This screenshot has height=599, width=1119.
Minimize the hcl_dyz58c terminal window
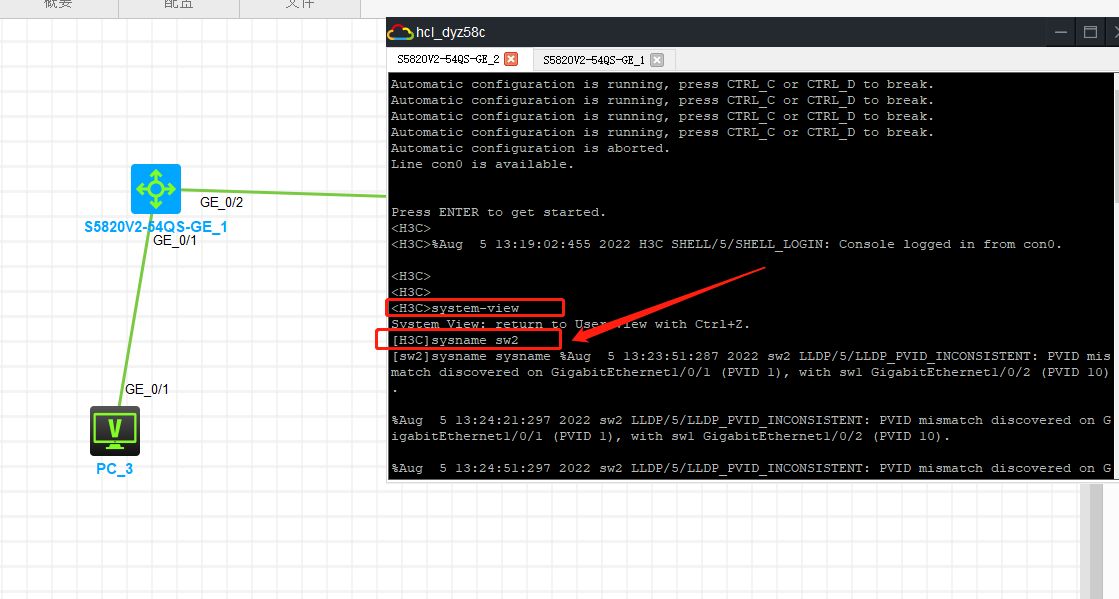click(1061, 32)
